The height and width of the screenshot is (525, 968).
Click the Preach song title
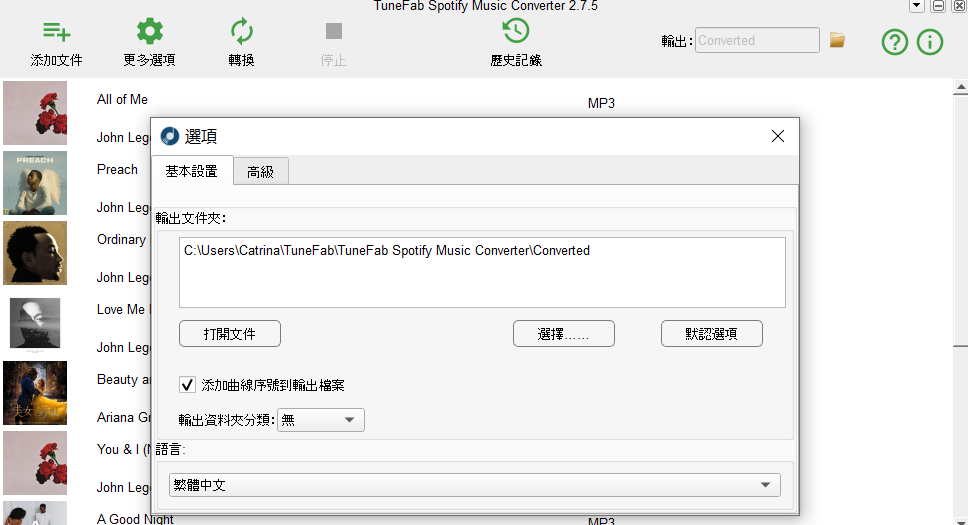point(117,169)
